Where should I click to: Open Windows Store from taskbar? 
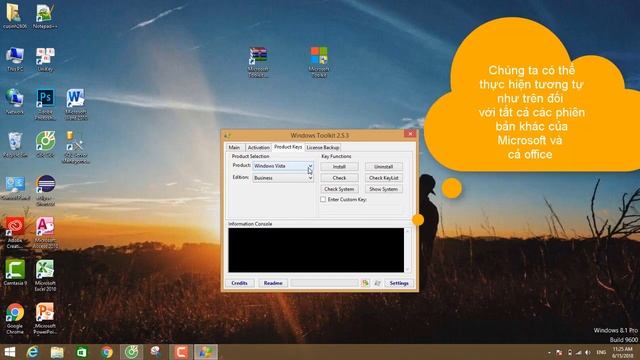82,352
